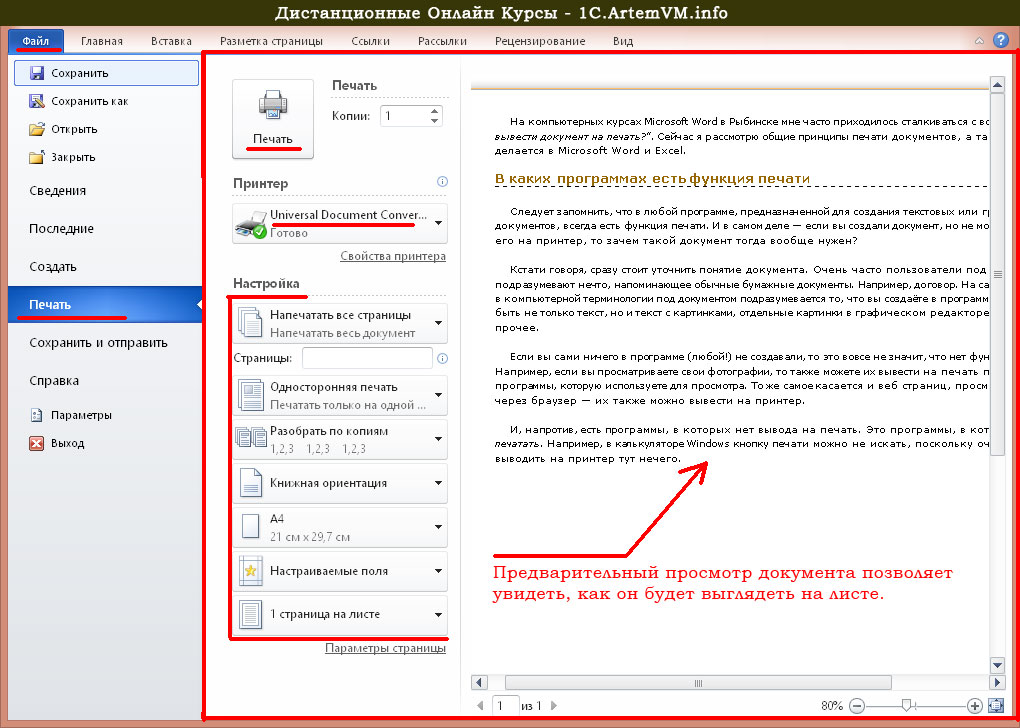Click the zoom out minus button
The width and height of the screenshot is (1020, 728).
pyautogui.click(x=857, y=705)
